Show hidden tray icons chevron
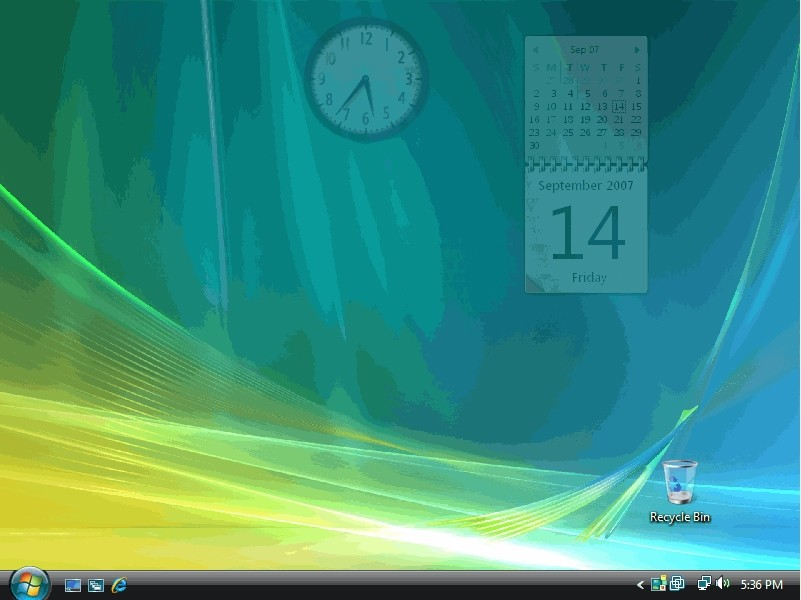The image size is (801, 600). tap(640, 585)
